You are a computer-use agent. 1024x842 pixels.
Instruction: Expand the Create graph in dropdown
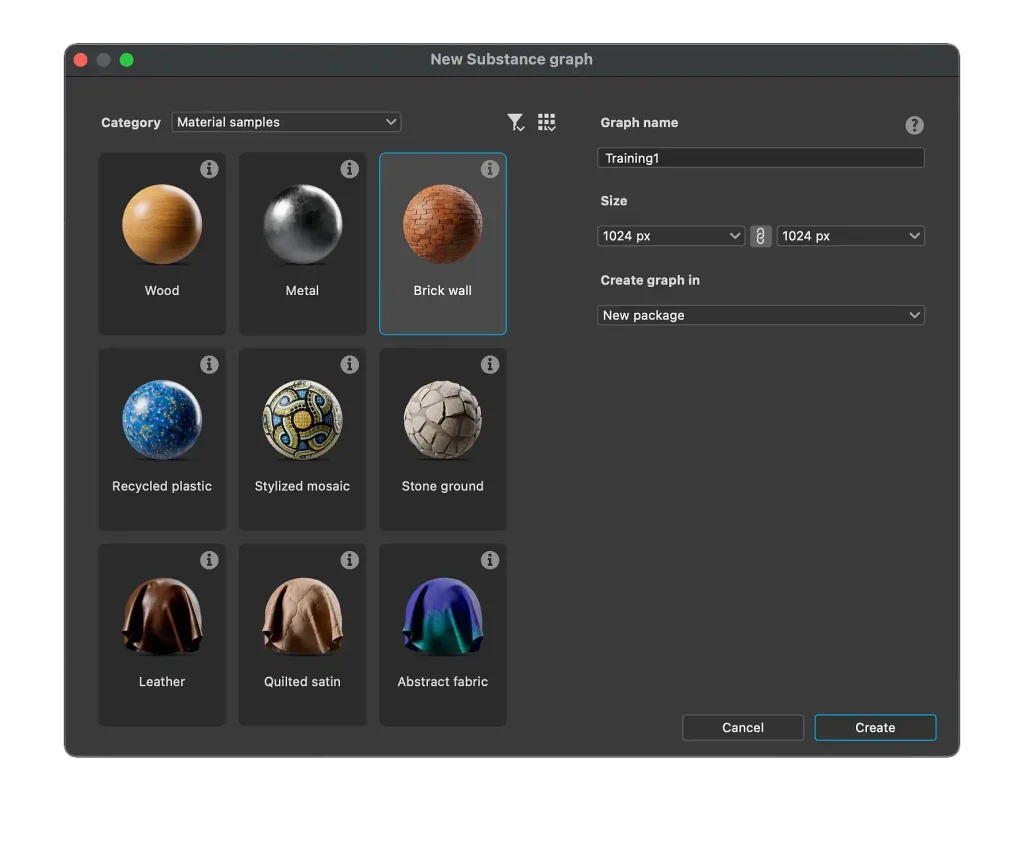[x=760, y=315]
